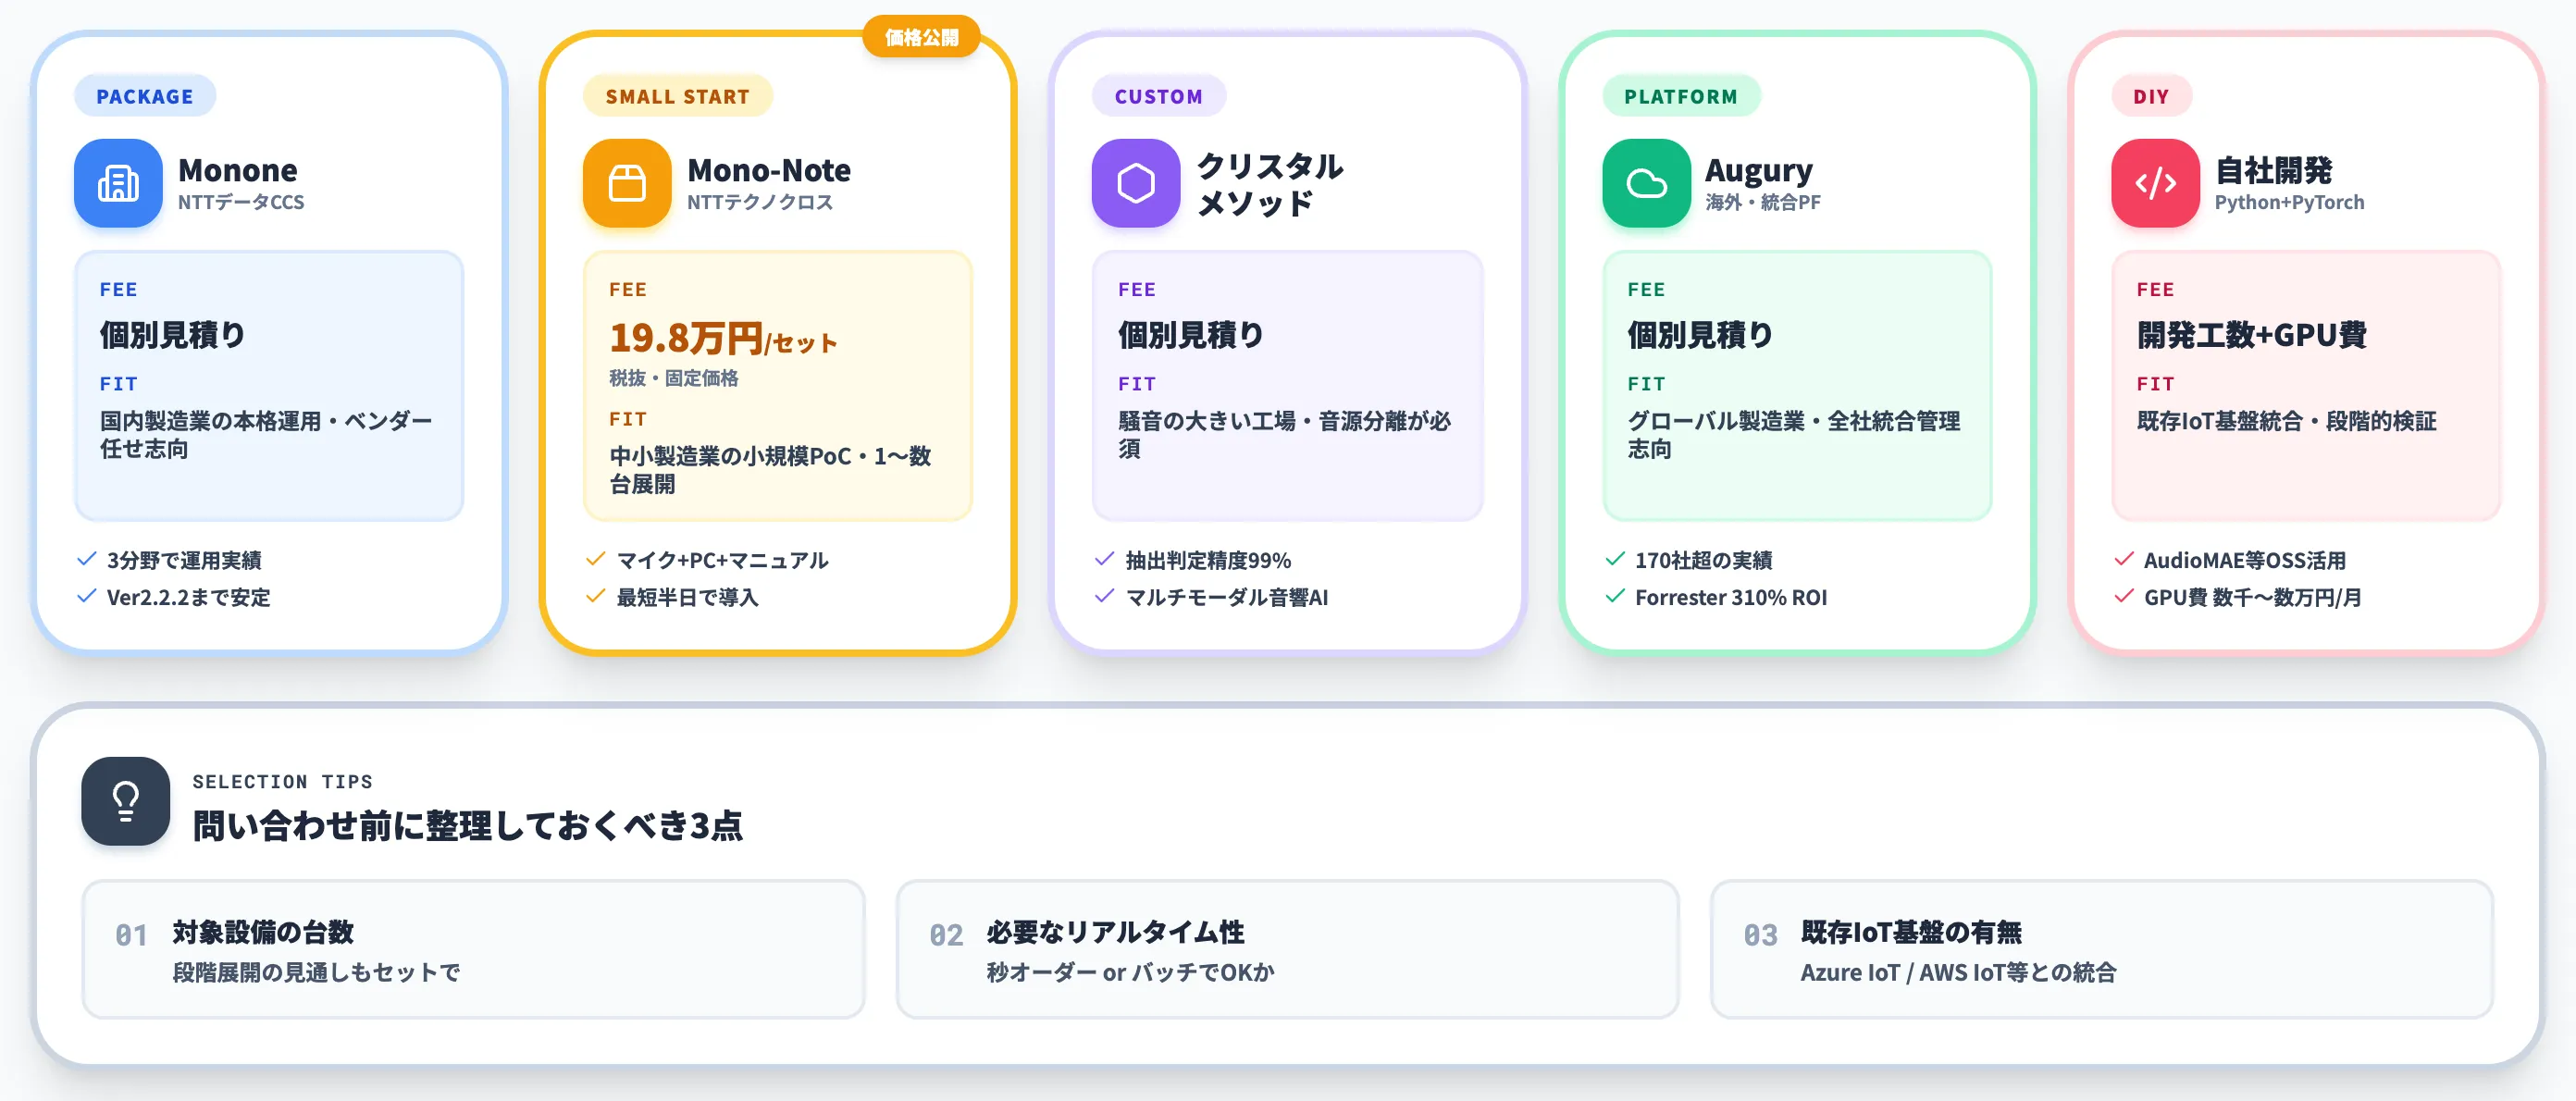Click 国内製造業の本格運用 fit description
Screen dimensions: 2576x1101
266,434
